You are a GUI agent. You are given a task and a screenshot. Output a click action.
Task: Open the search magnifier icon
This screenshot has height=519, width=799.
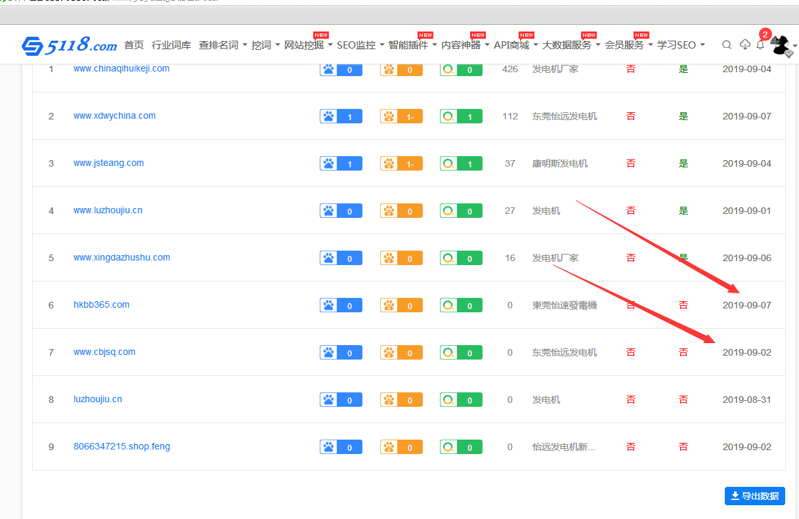pos(727,45)
